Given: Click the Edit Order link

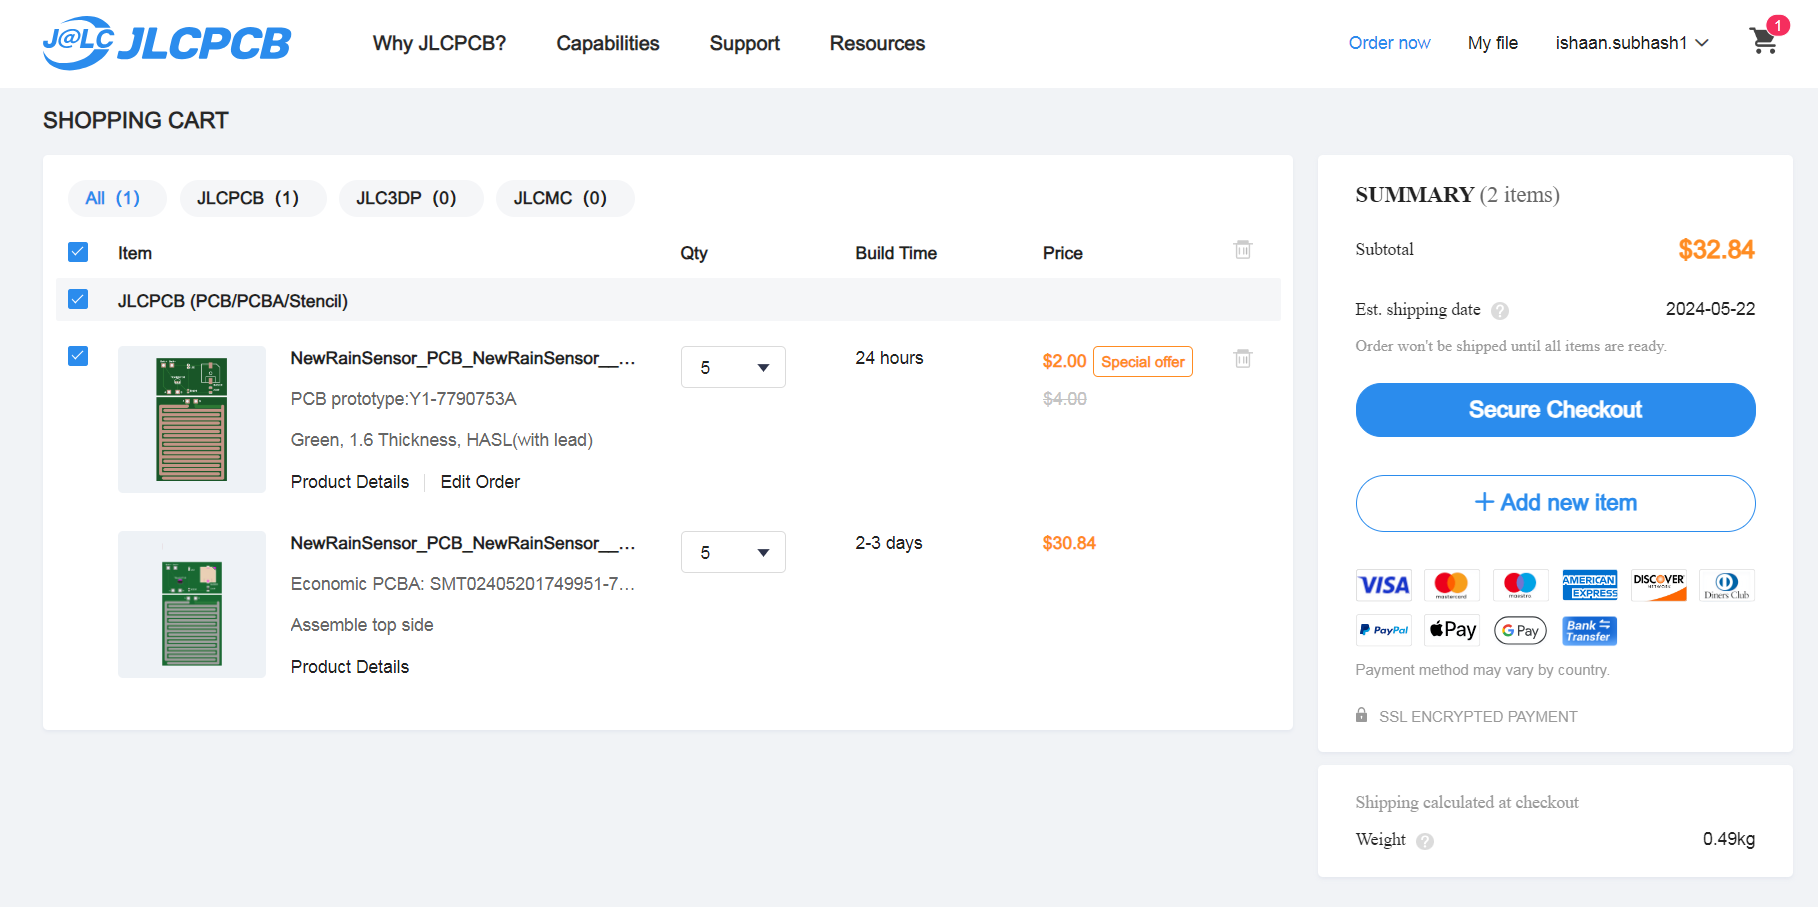Looking at the screenshot, I should [480, 482].
